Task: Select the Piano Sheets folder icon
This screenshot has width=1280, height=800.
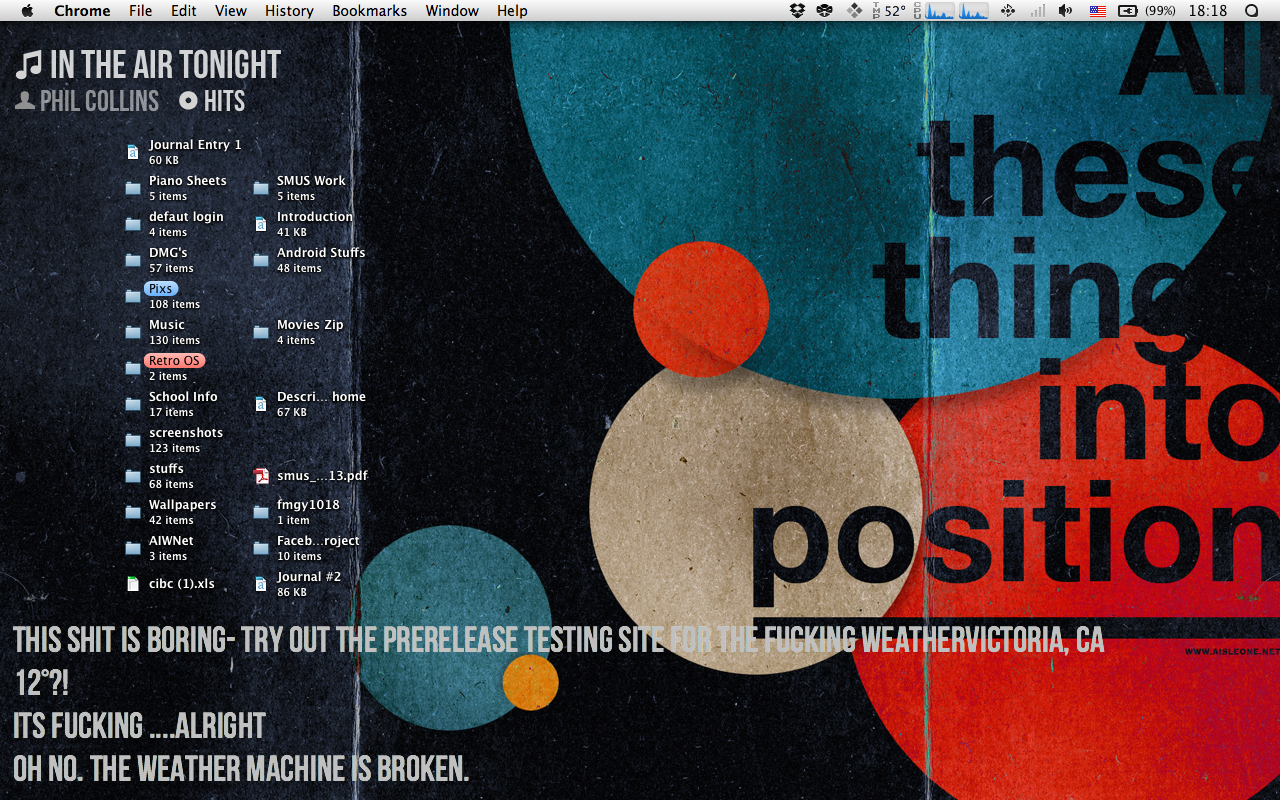Action: click(x=132, y=188)
